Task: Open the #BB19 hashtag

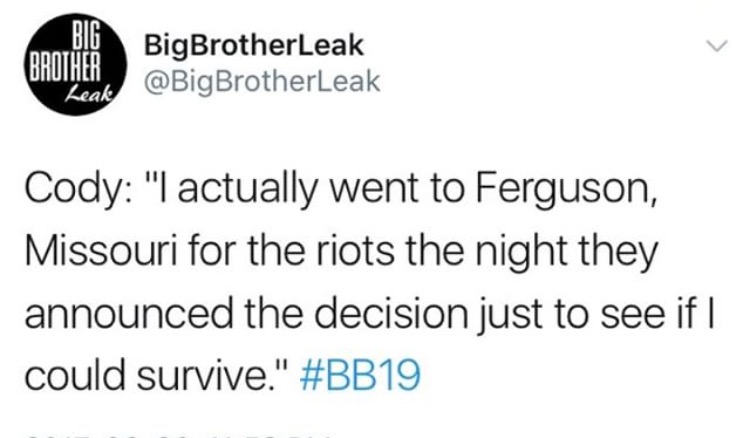Action: click(360, 374)
